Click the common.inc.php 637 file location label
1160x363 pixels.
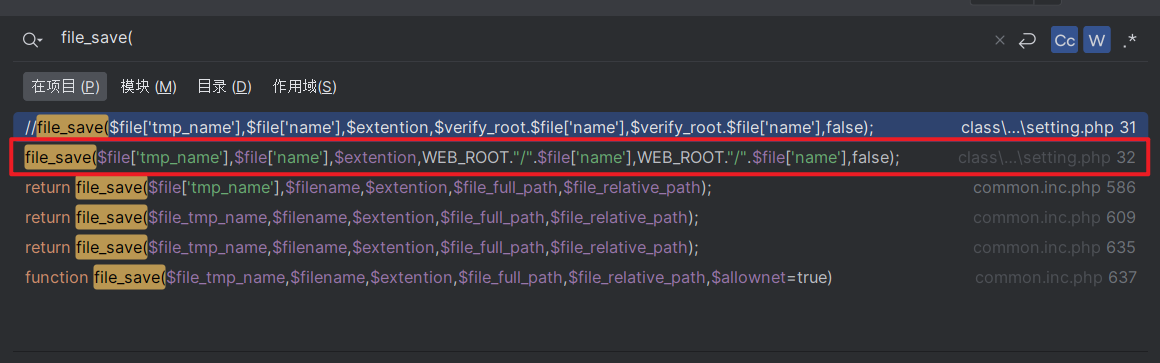point(1055,278)
